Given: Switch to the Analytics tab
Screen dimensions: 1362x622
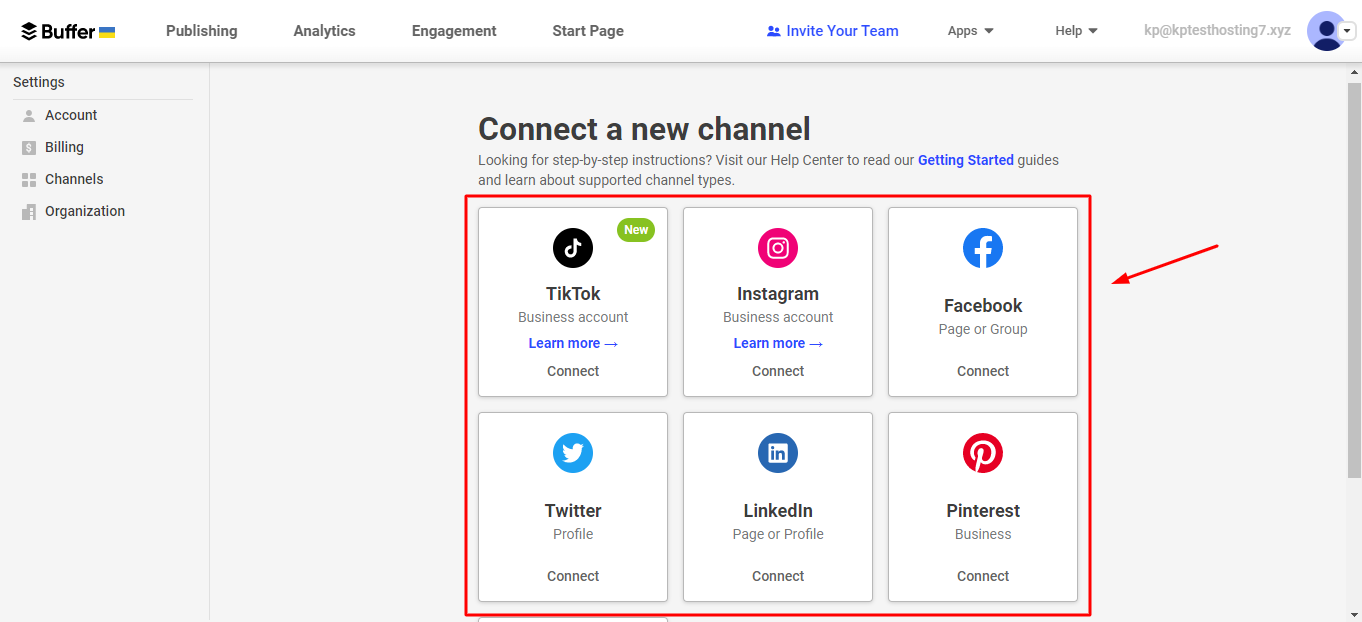Looking at the screenshot, I should click(x=324, y=31).
